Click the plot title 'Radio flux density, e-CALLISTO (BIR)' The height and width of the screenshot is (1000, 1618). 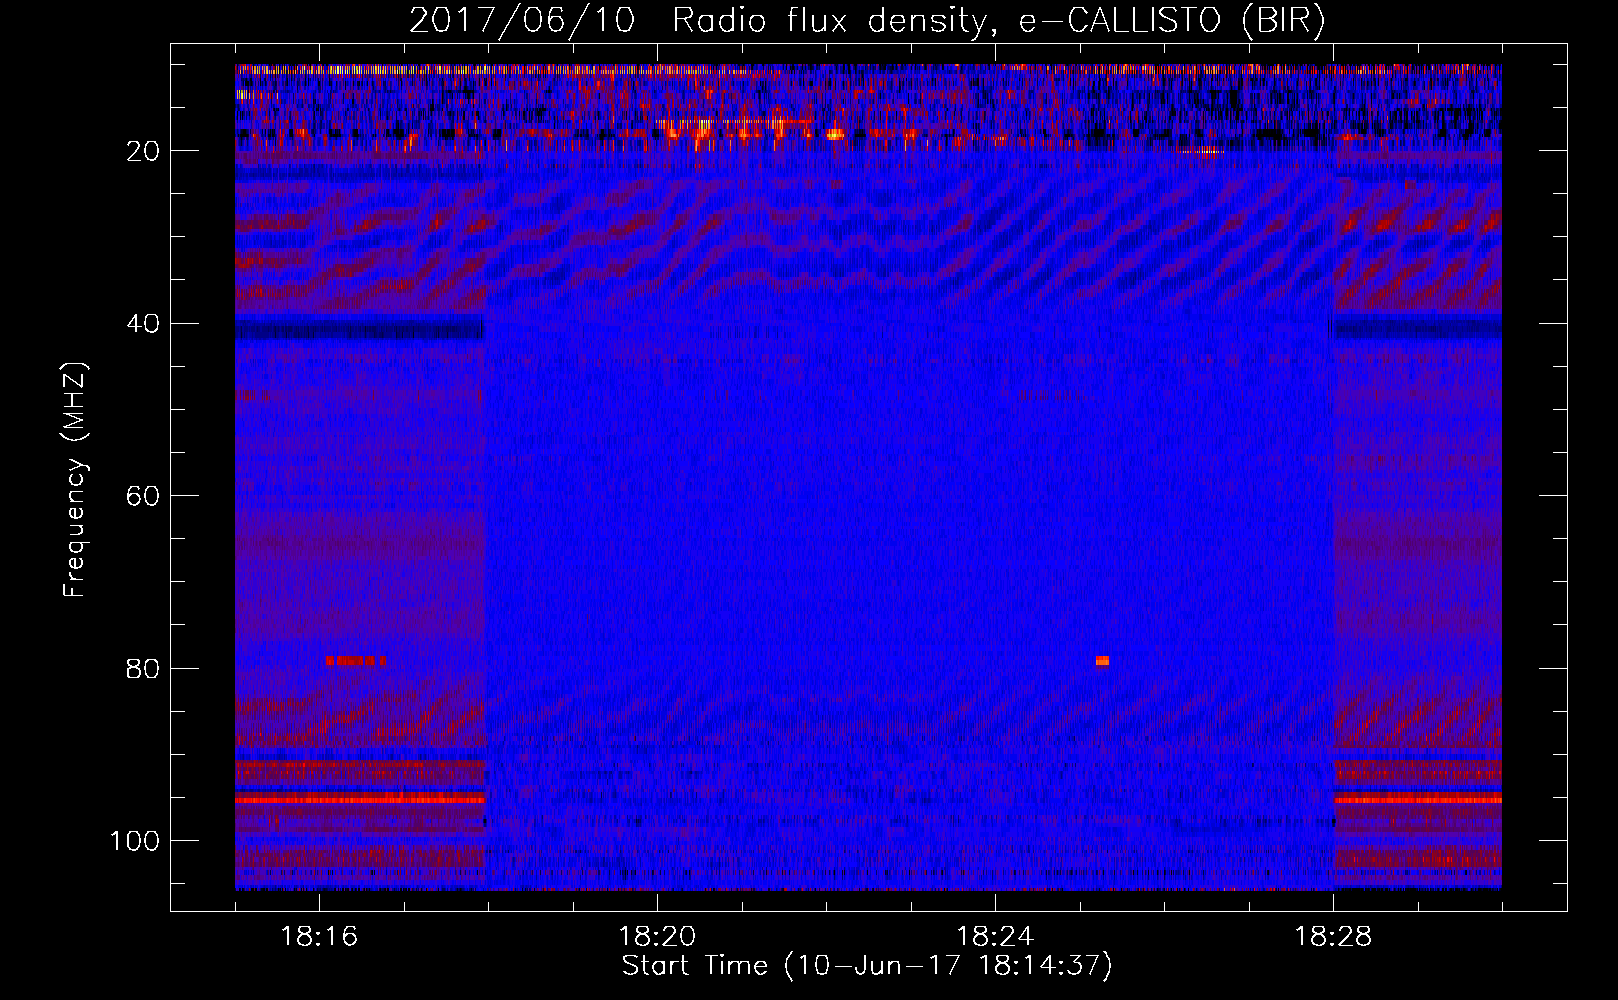click(998, 21)
